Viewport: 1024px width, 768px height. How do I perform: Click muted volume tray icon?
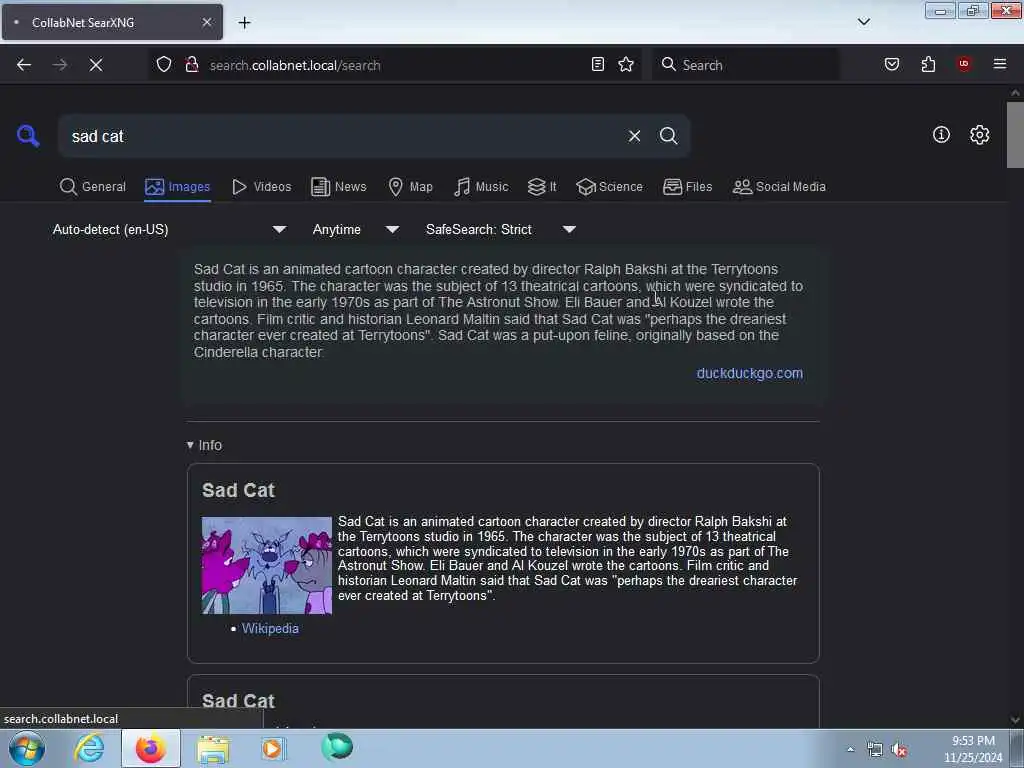(899, 750)
